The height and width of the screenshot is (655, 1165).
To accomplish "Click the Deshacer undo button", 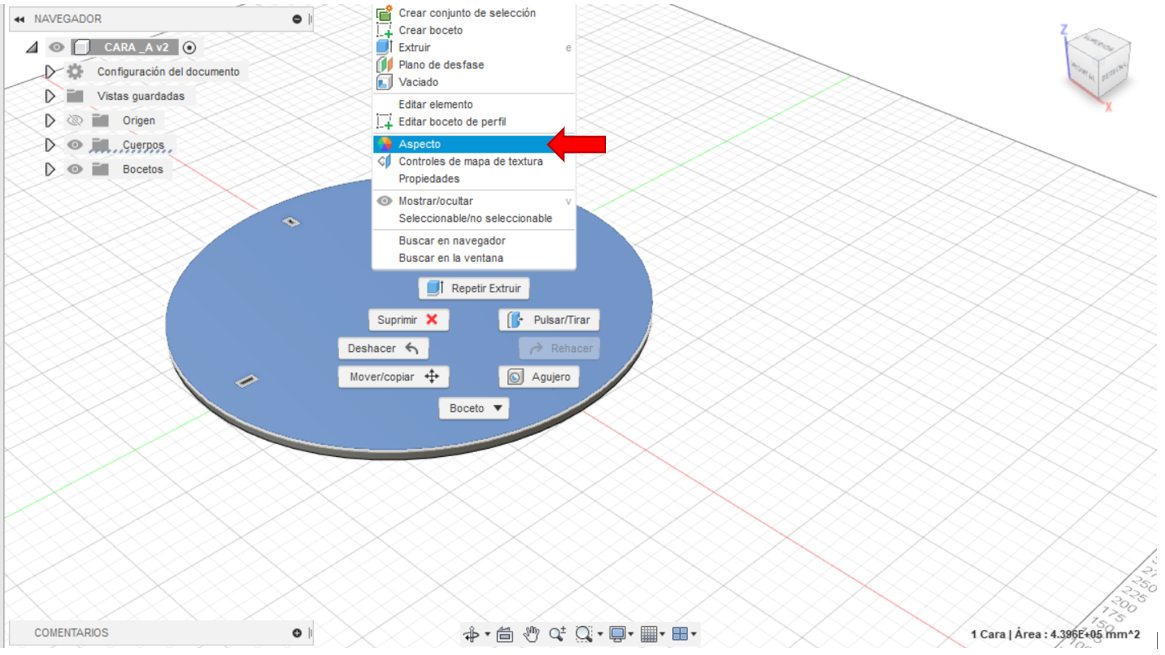I will coord(383,348).
